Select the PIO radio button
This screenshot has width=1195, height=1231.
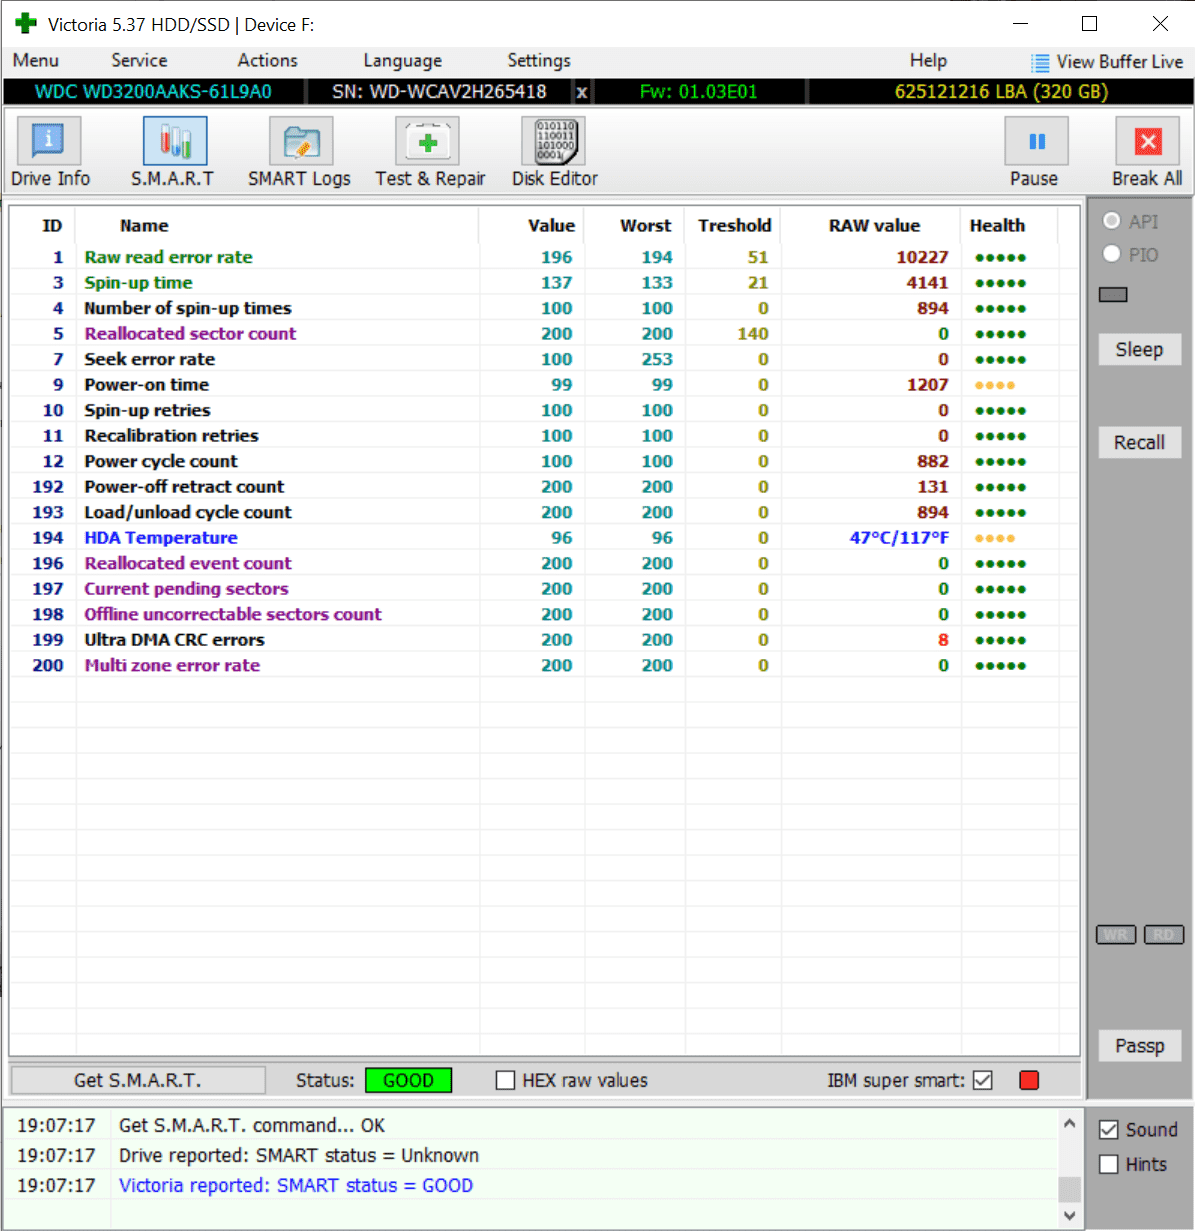1111,254
